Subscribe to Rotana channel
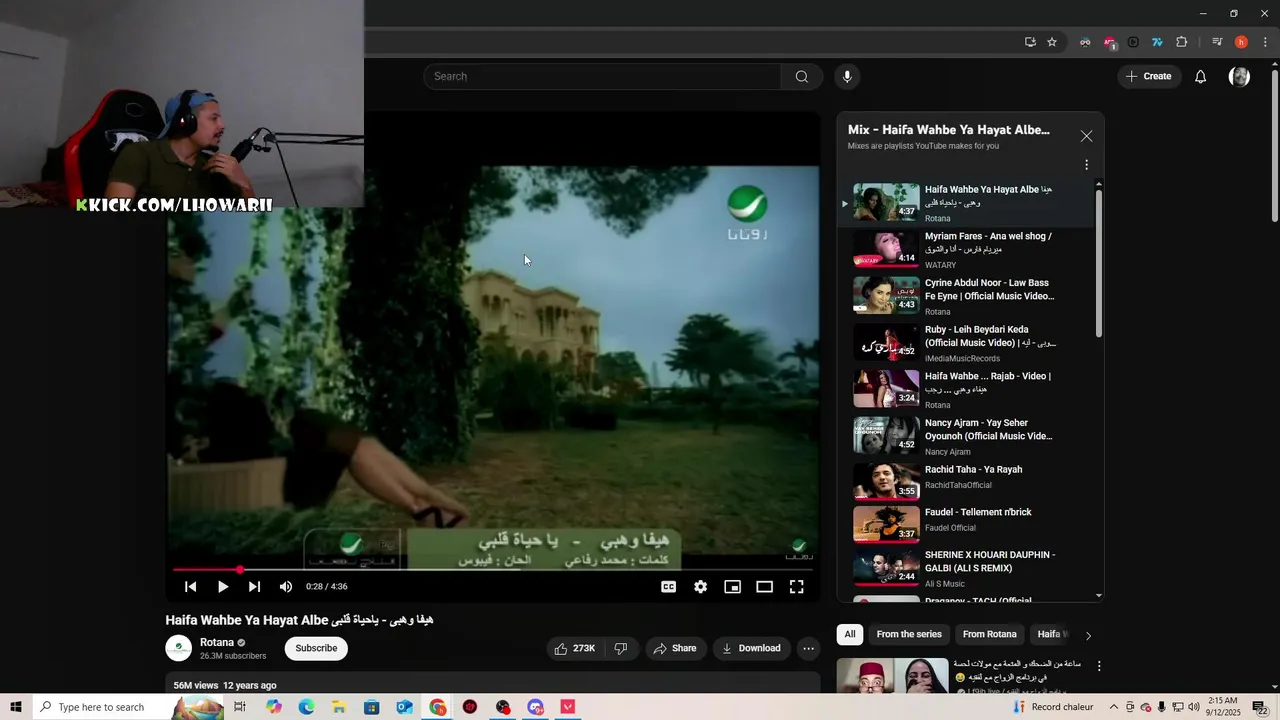The width and height of the screenshot is (1280, 720). click(316, 648)
